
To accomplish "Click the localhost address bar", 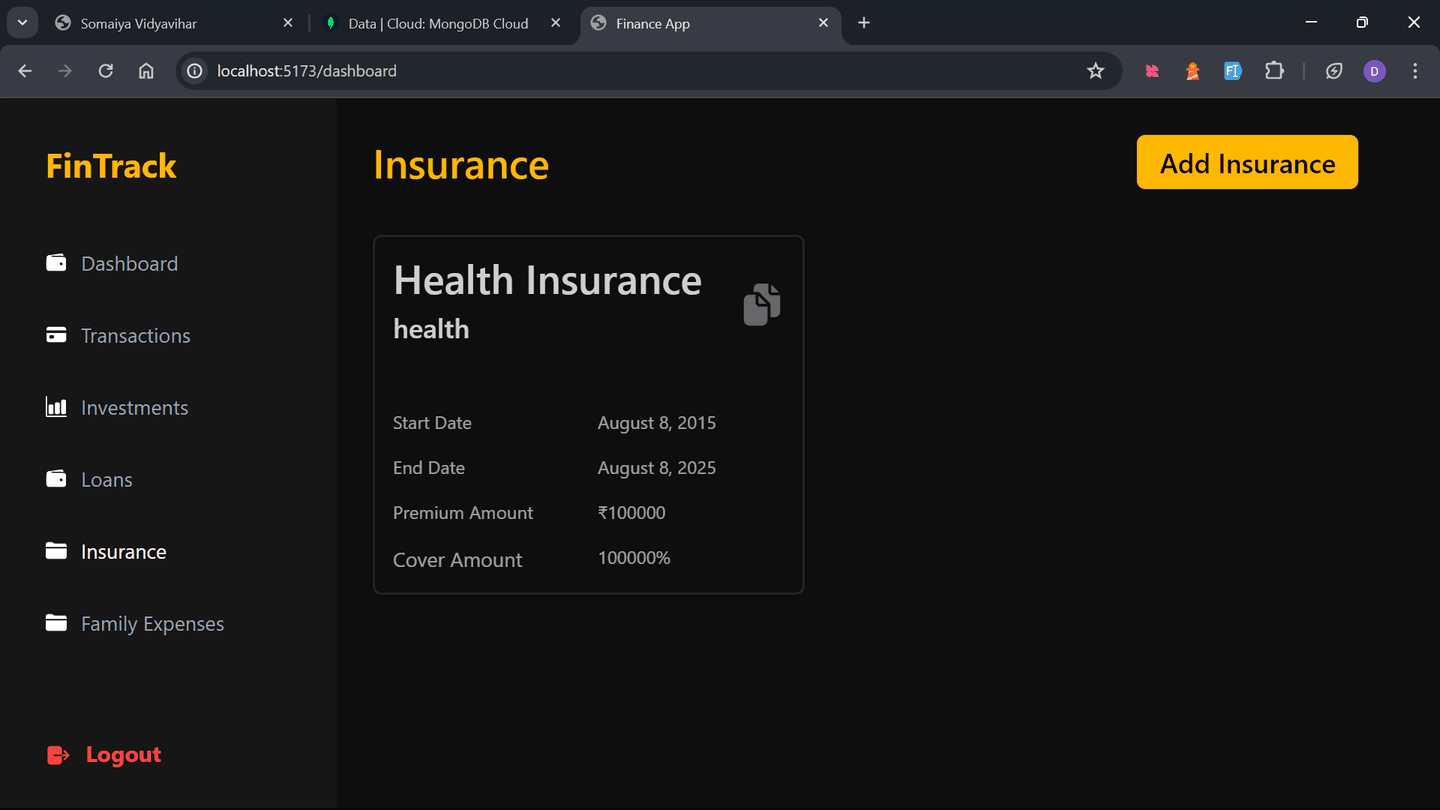I will [x=650, y=71].
